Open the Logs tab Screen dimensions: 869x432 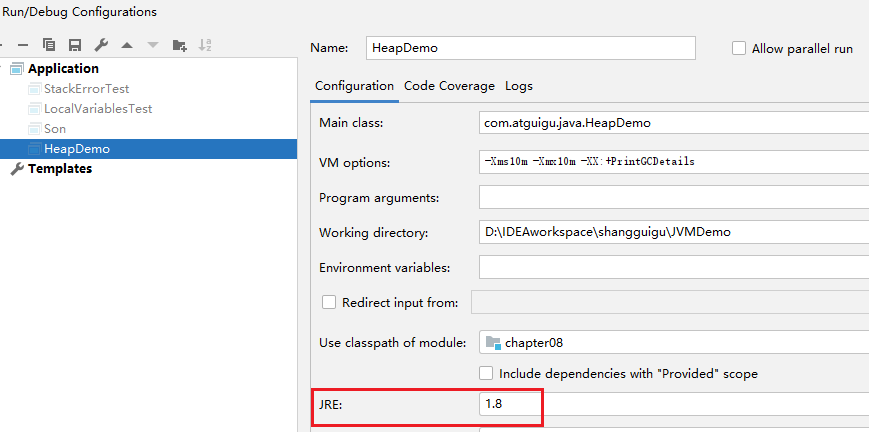pos(519,86)
